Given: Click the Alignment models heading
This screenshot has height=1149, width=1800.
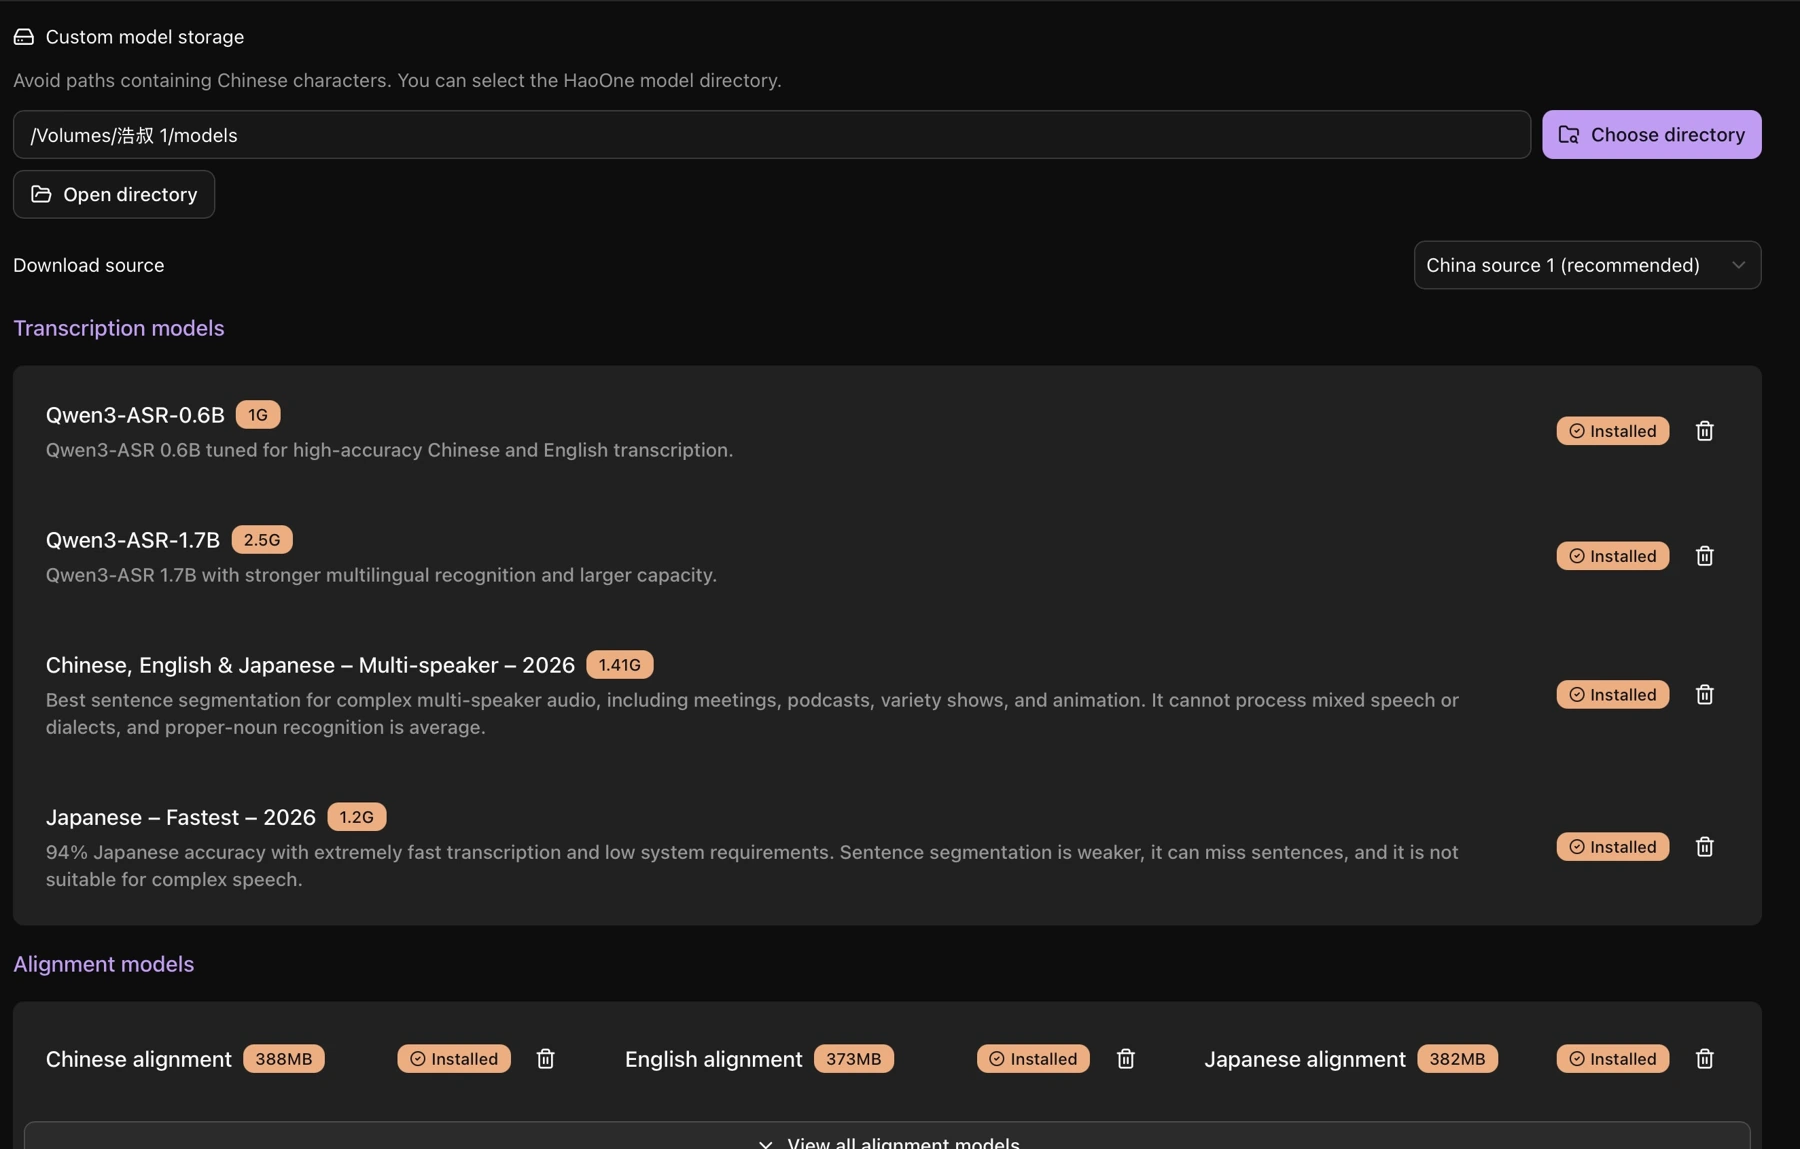Looking at the screenshot, I should 104,964.
